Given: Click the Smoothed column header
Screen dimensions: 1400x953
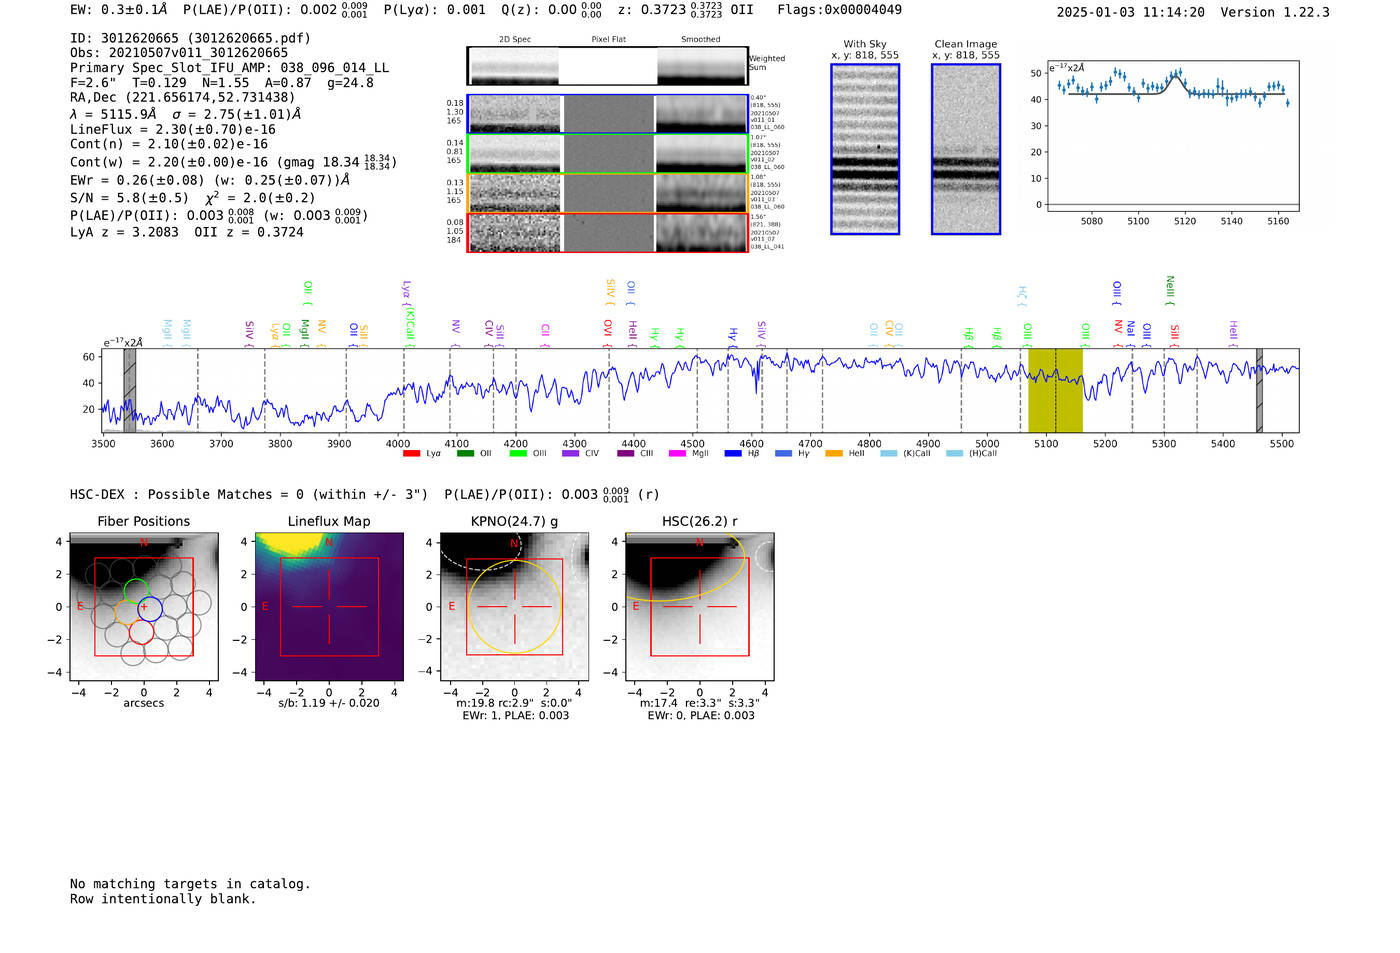Looking at the screenshot, I should pos(701,40).
